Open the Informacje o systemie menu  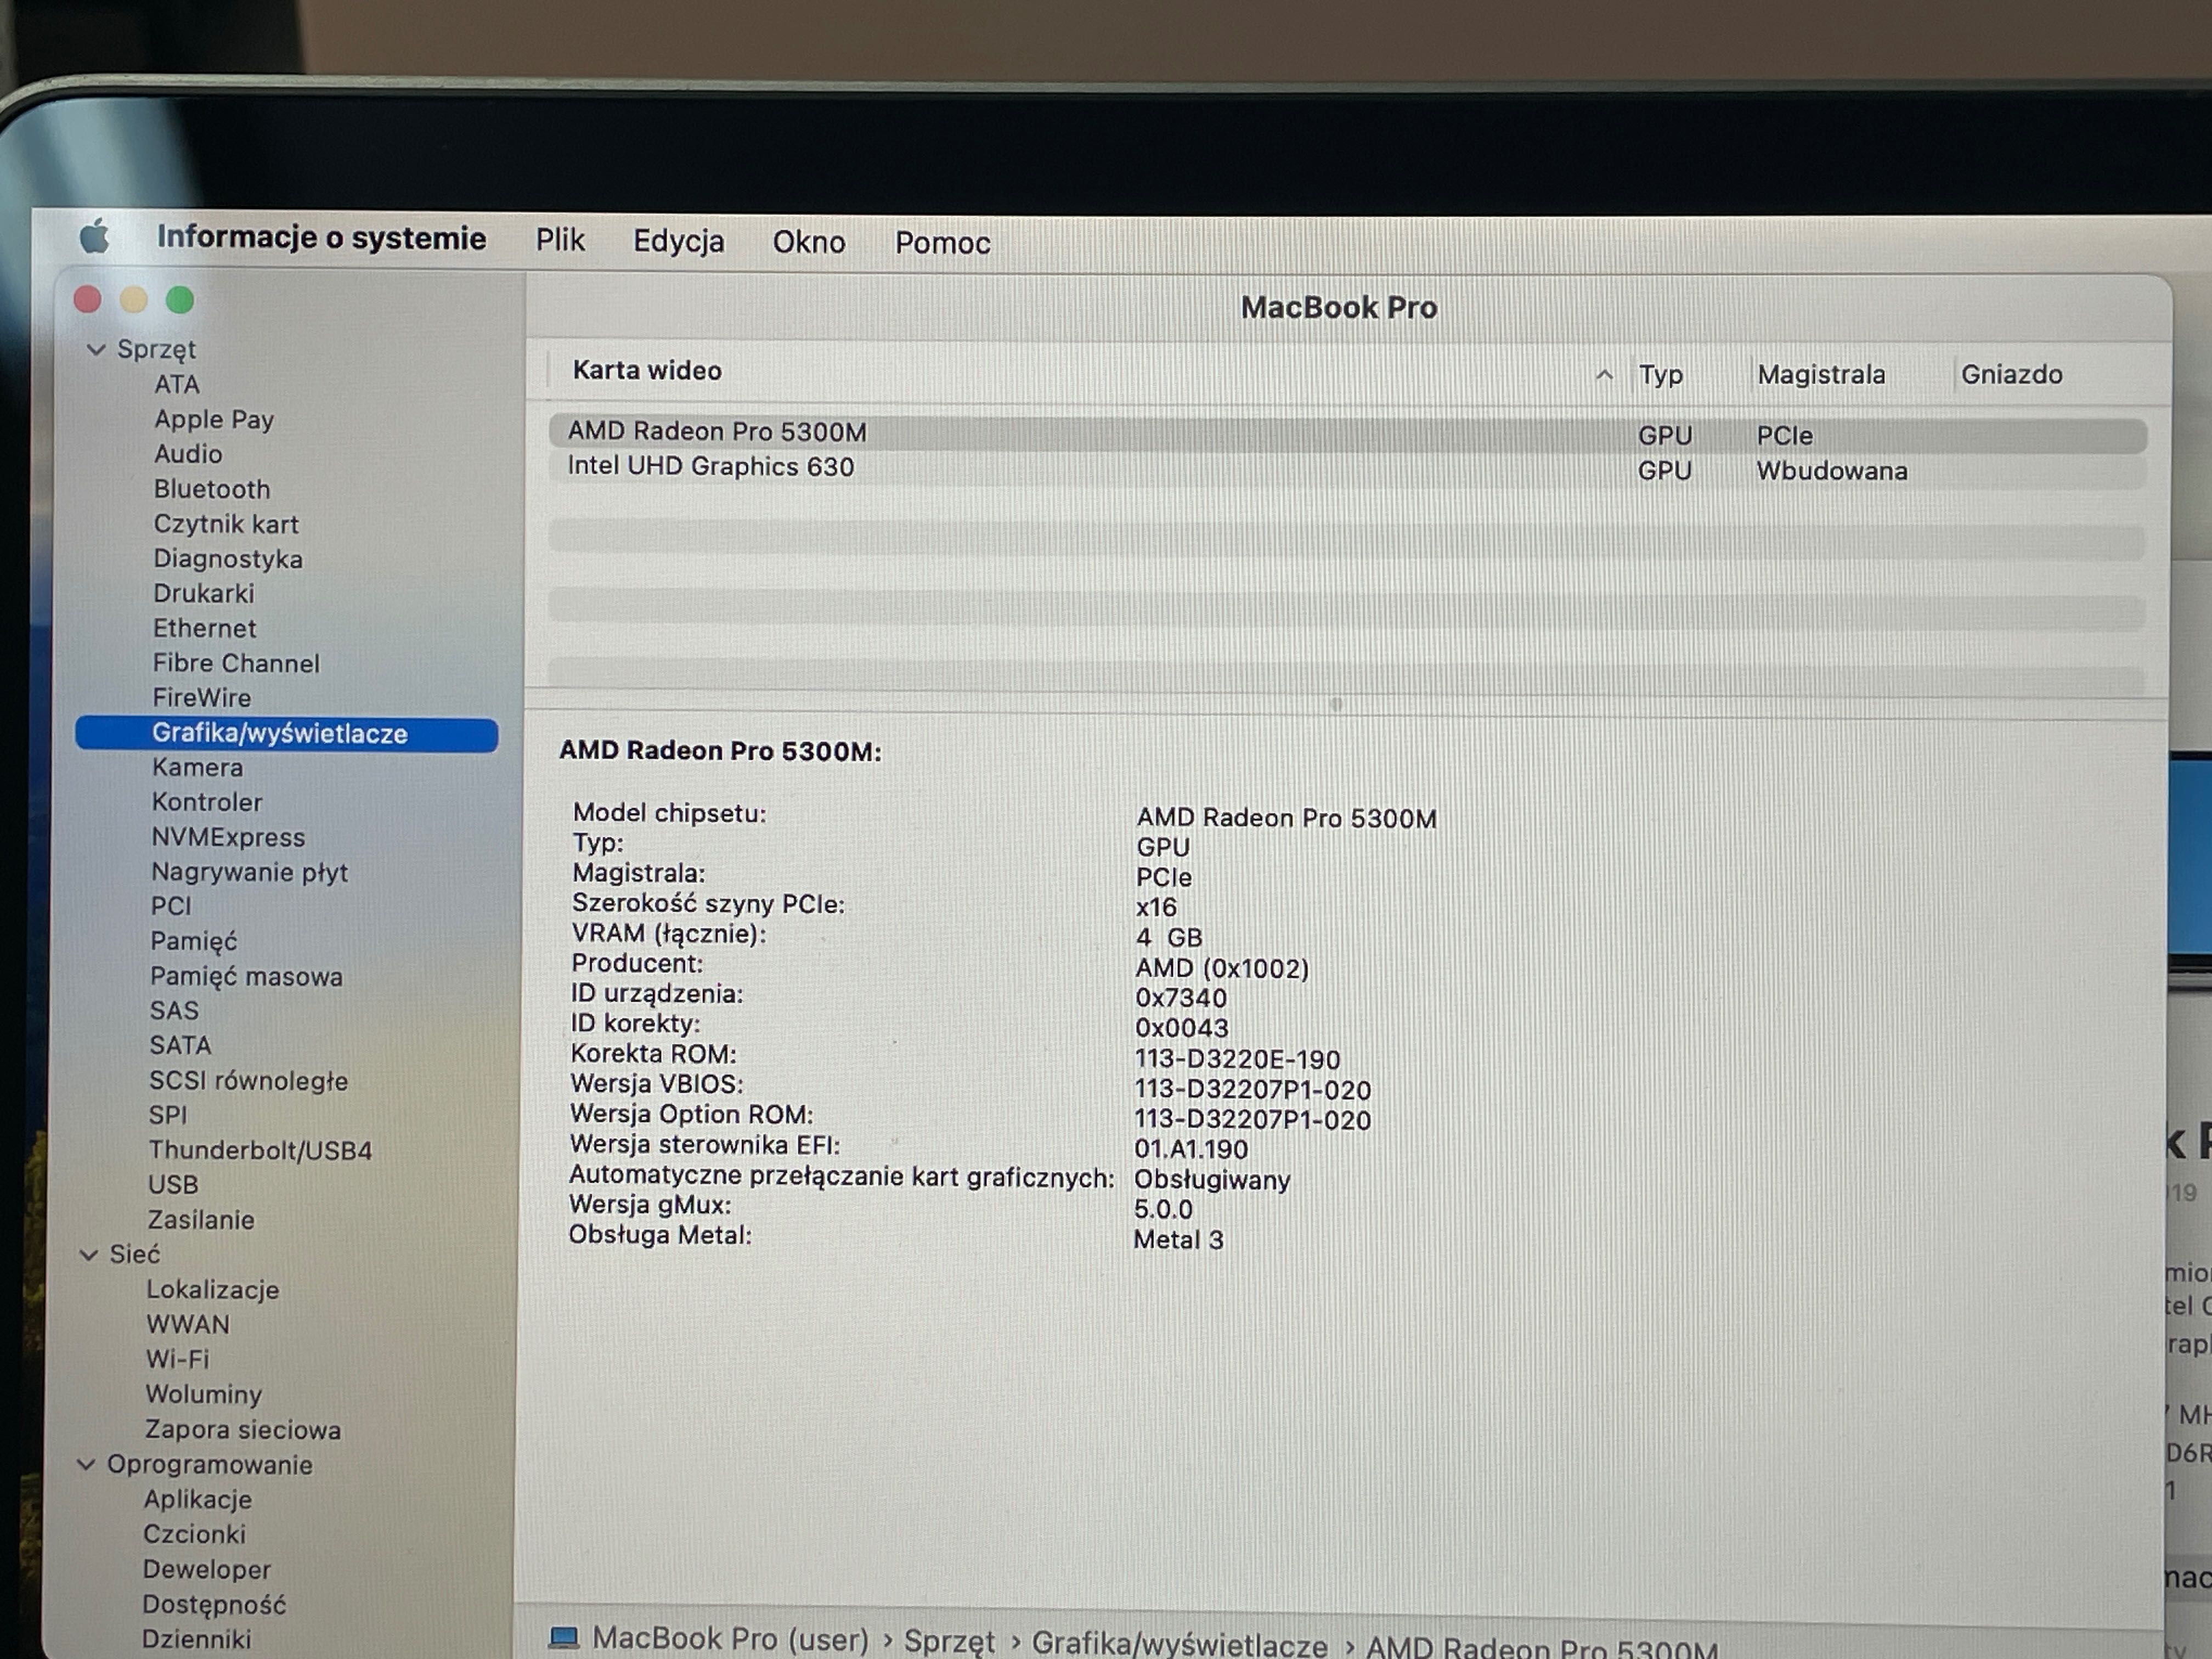click(x=321, y=238)
